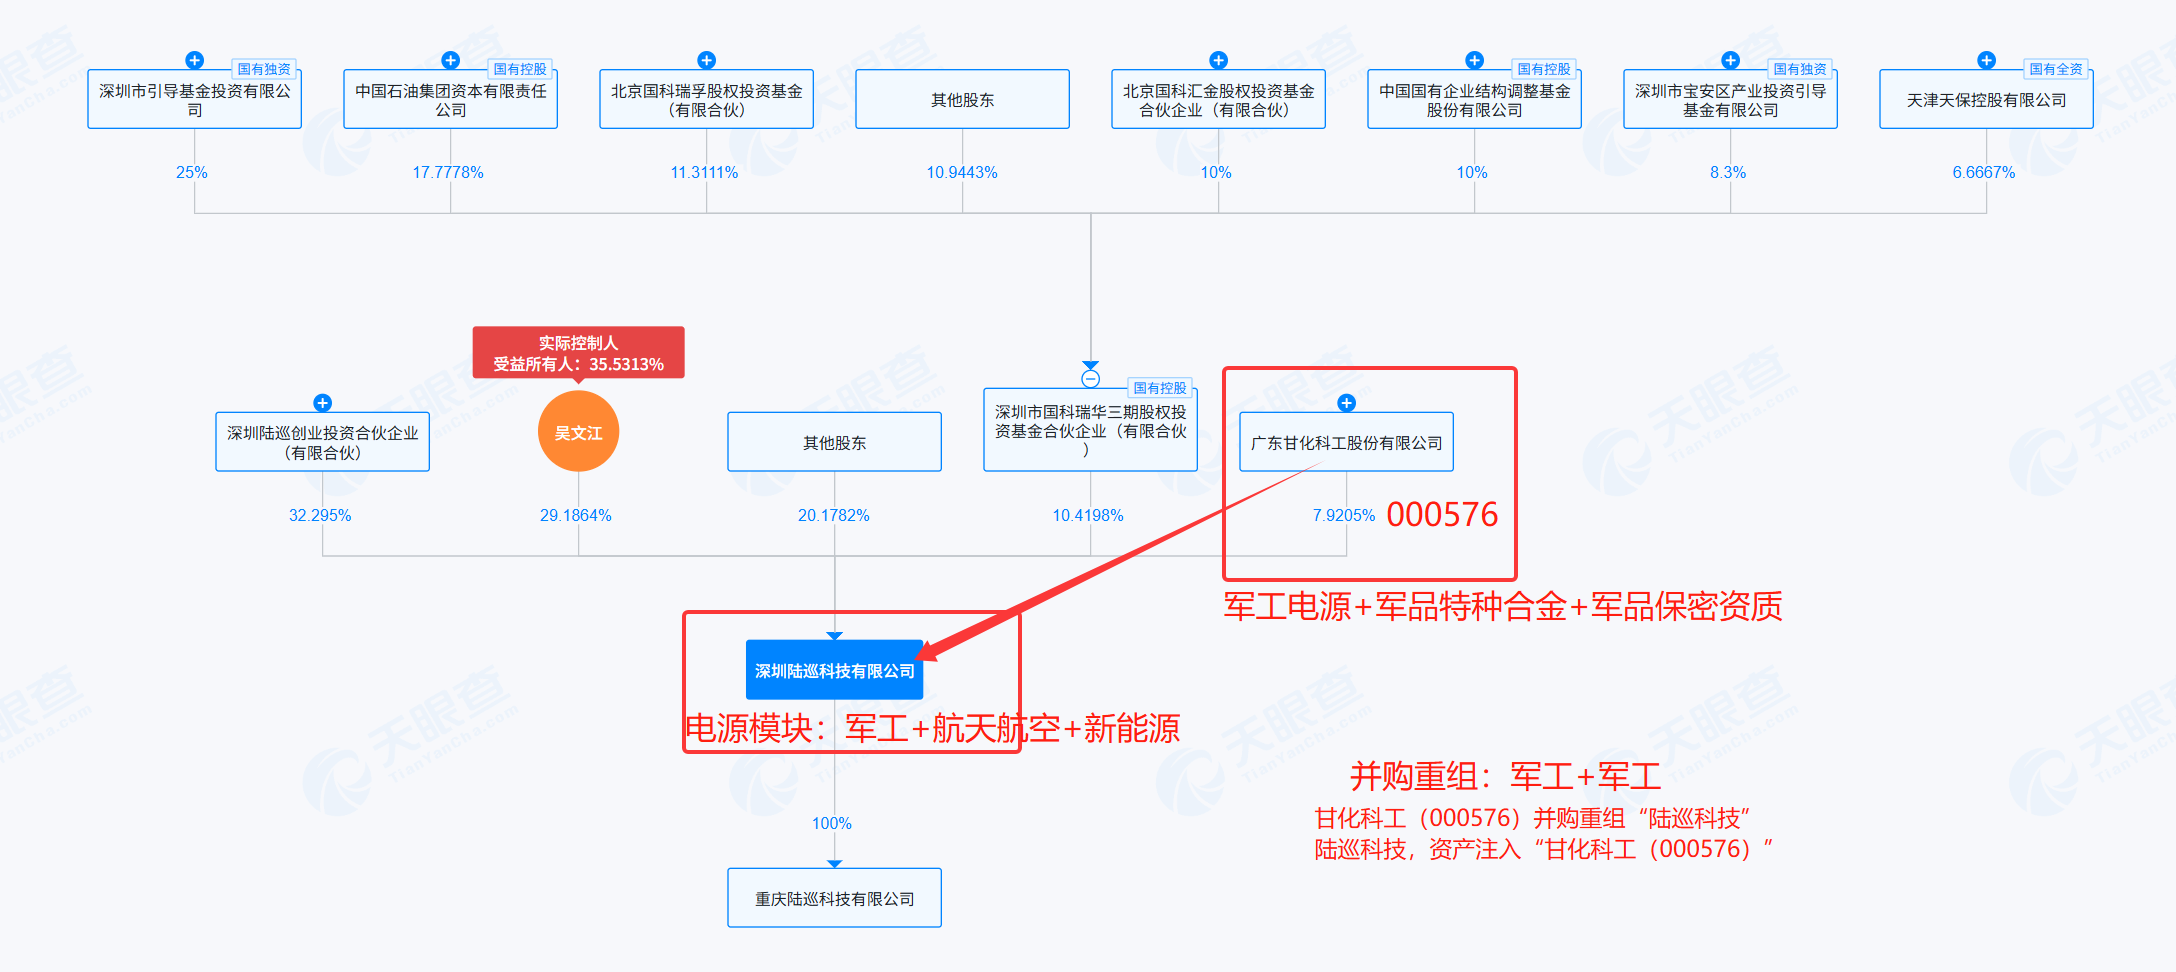Click 10.9443% shareholding value

click(x=962, y=172)
